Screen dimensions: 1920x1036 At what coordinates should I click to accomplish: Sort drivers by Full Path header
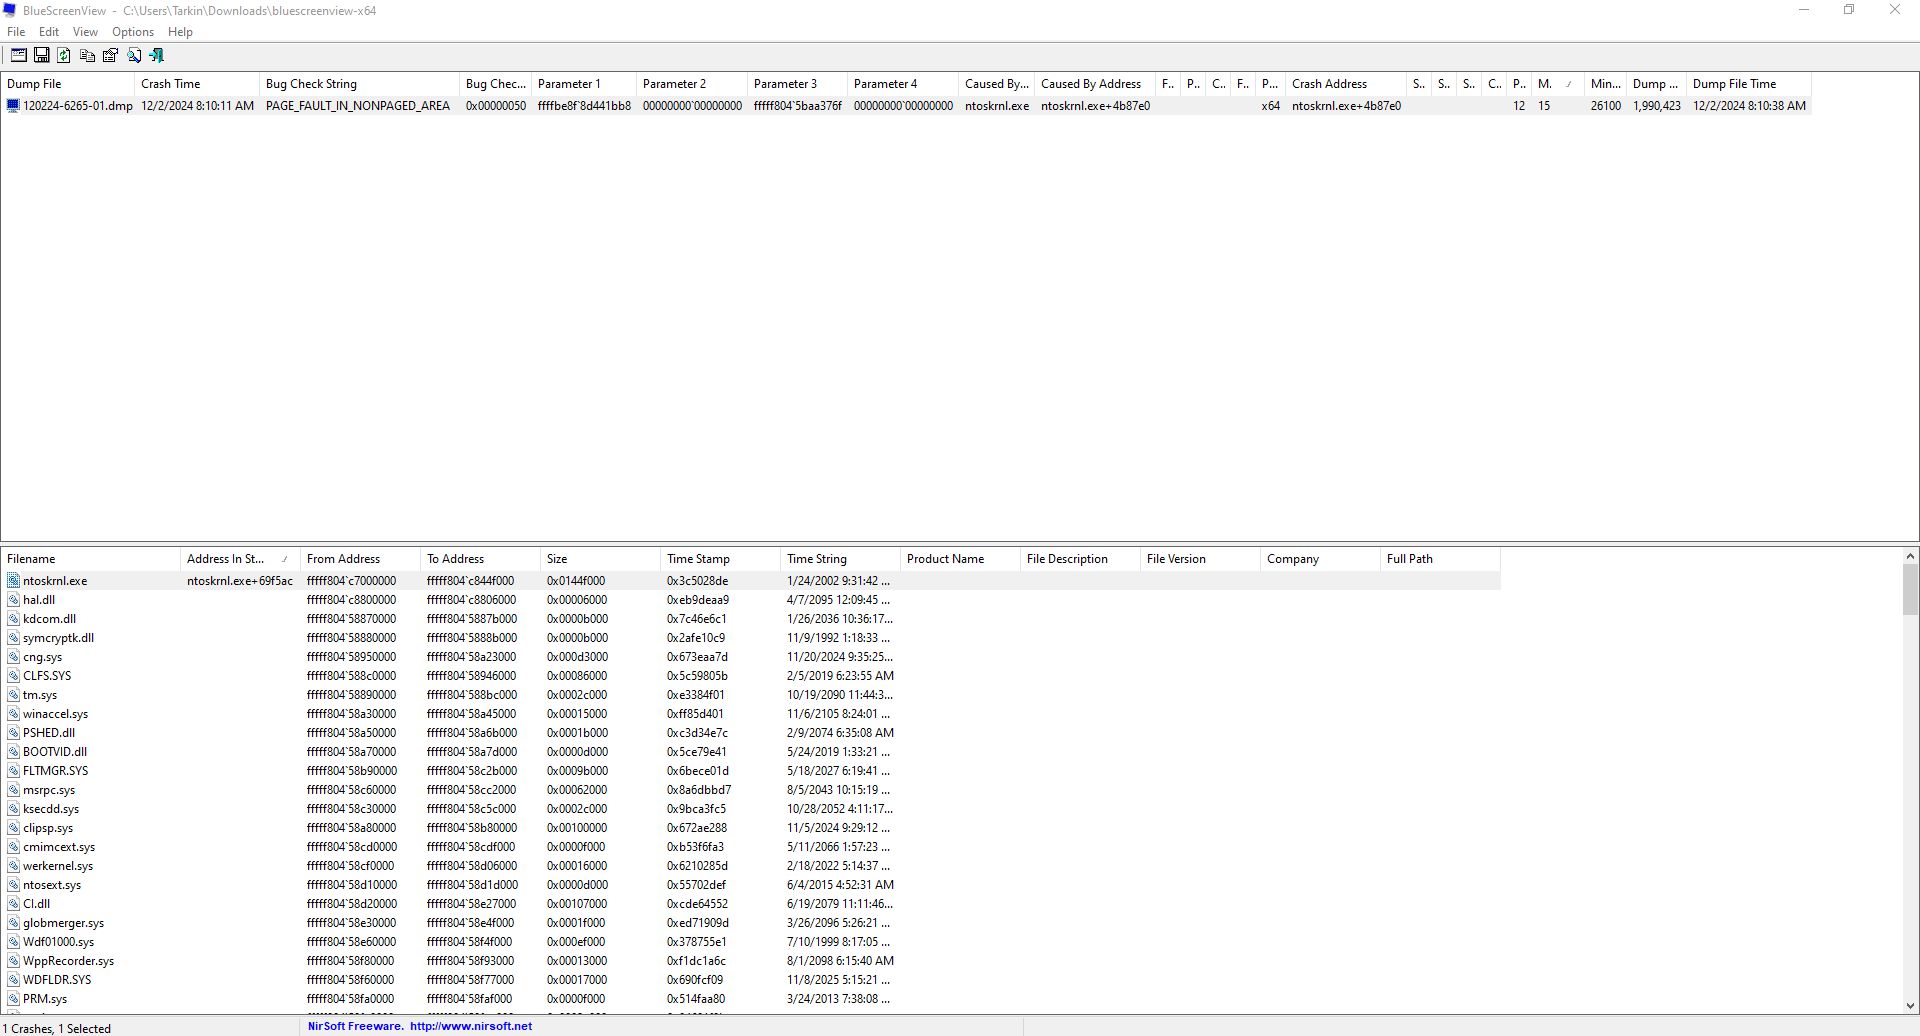[1440, 559]
